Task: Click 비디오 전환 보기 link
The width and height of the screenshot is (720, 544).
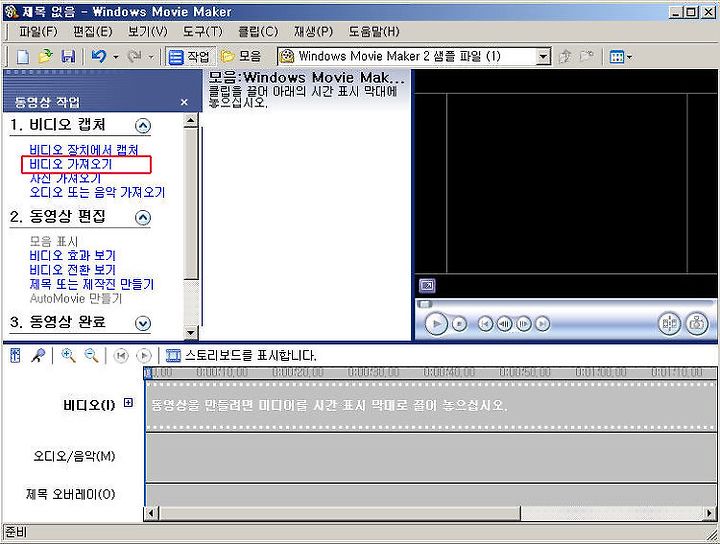Action: click(x=72, y=269)
